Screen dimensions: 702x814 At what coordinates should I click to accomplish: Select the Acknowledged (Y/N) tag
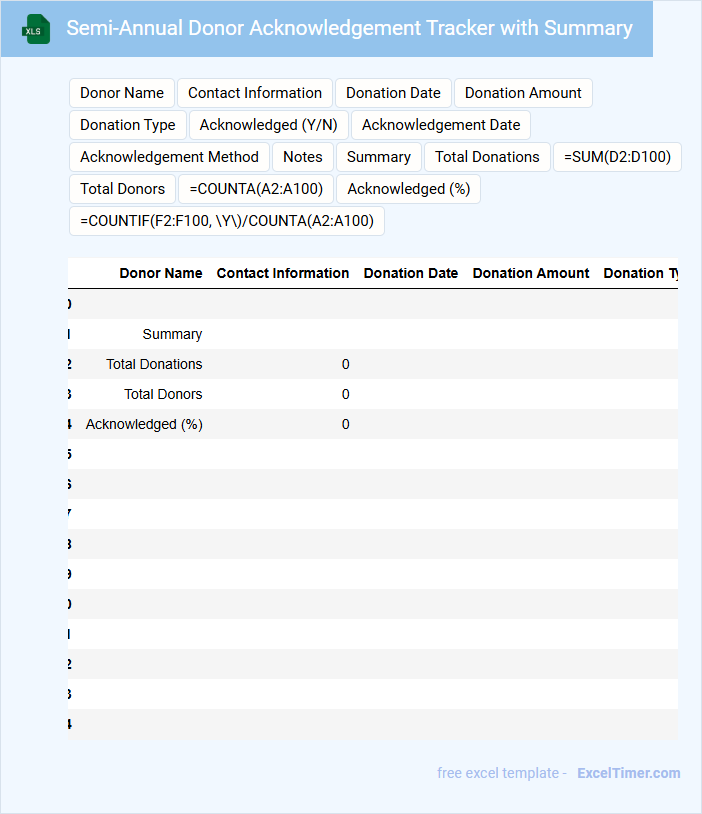point(269,125)
